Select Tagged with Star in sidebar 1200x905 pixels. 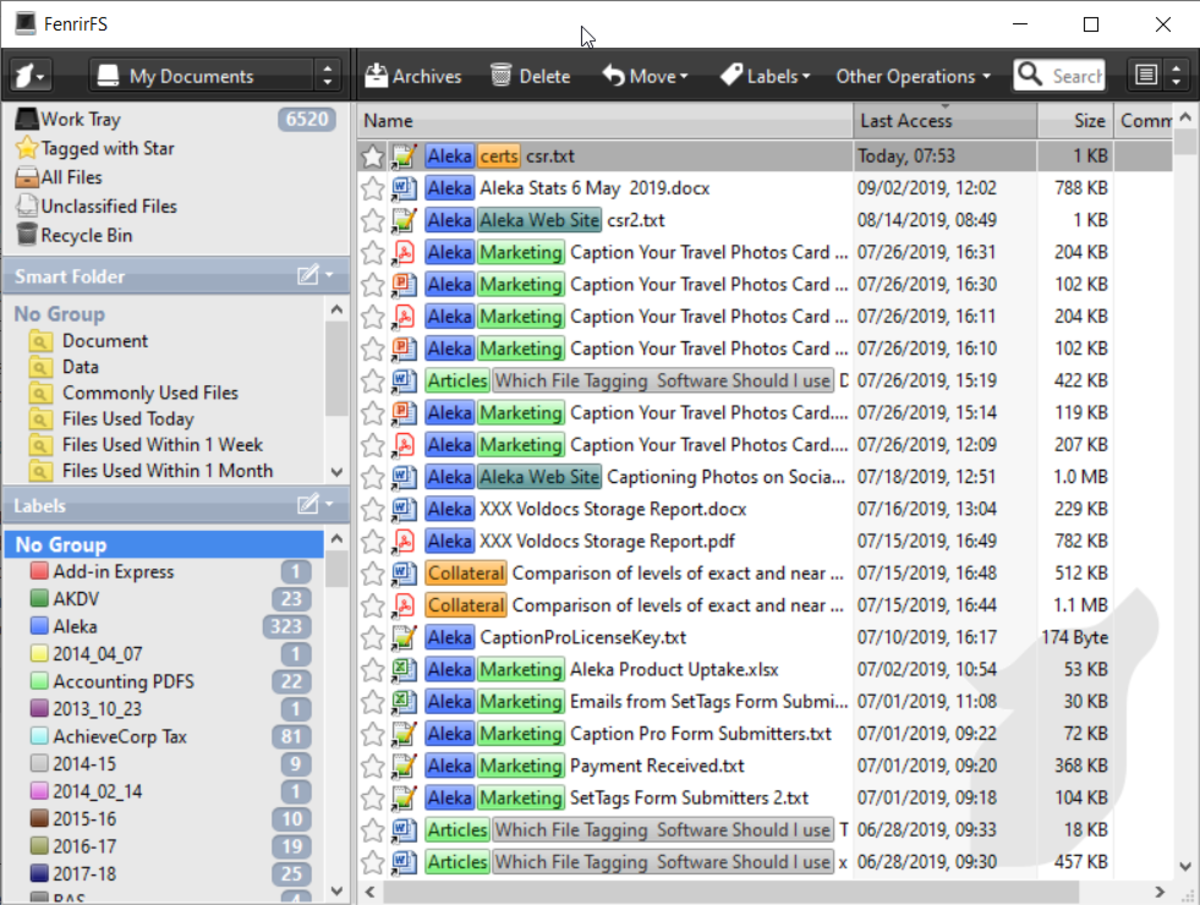107,148
